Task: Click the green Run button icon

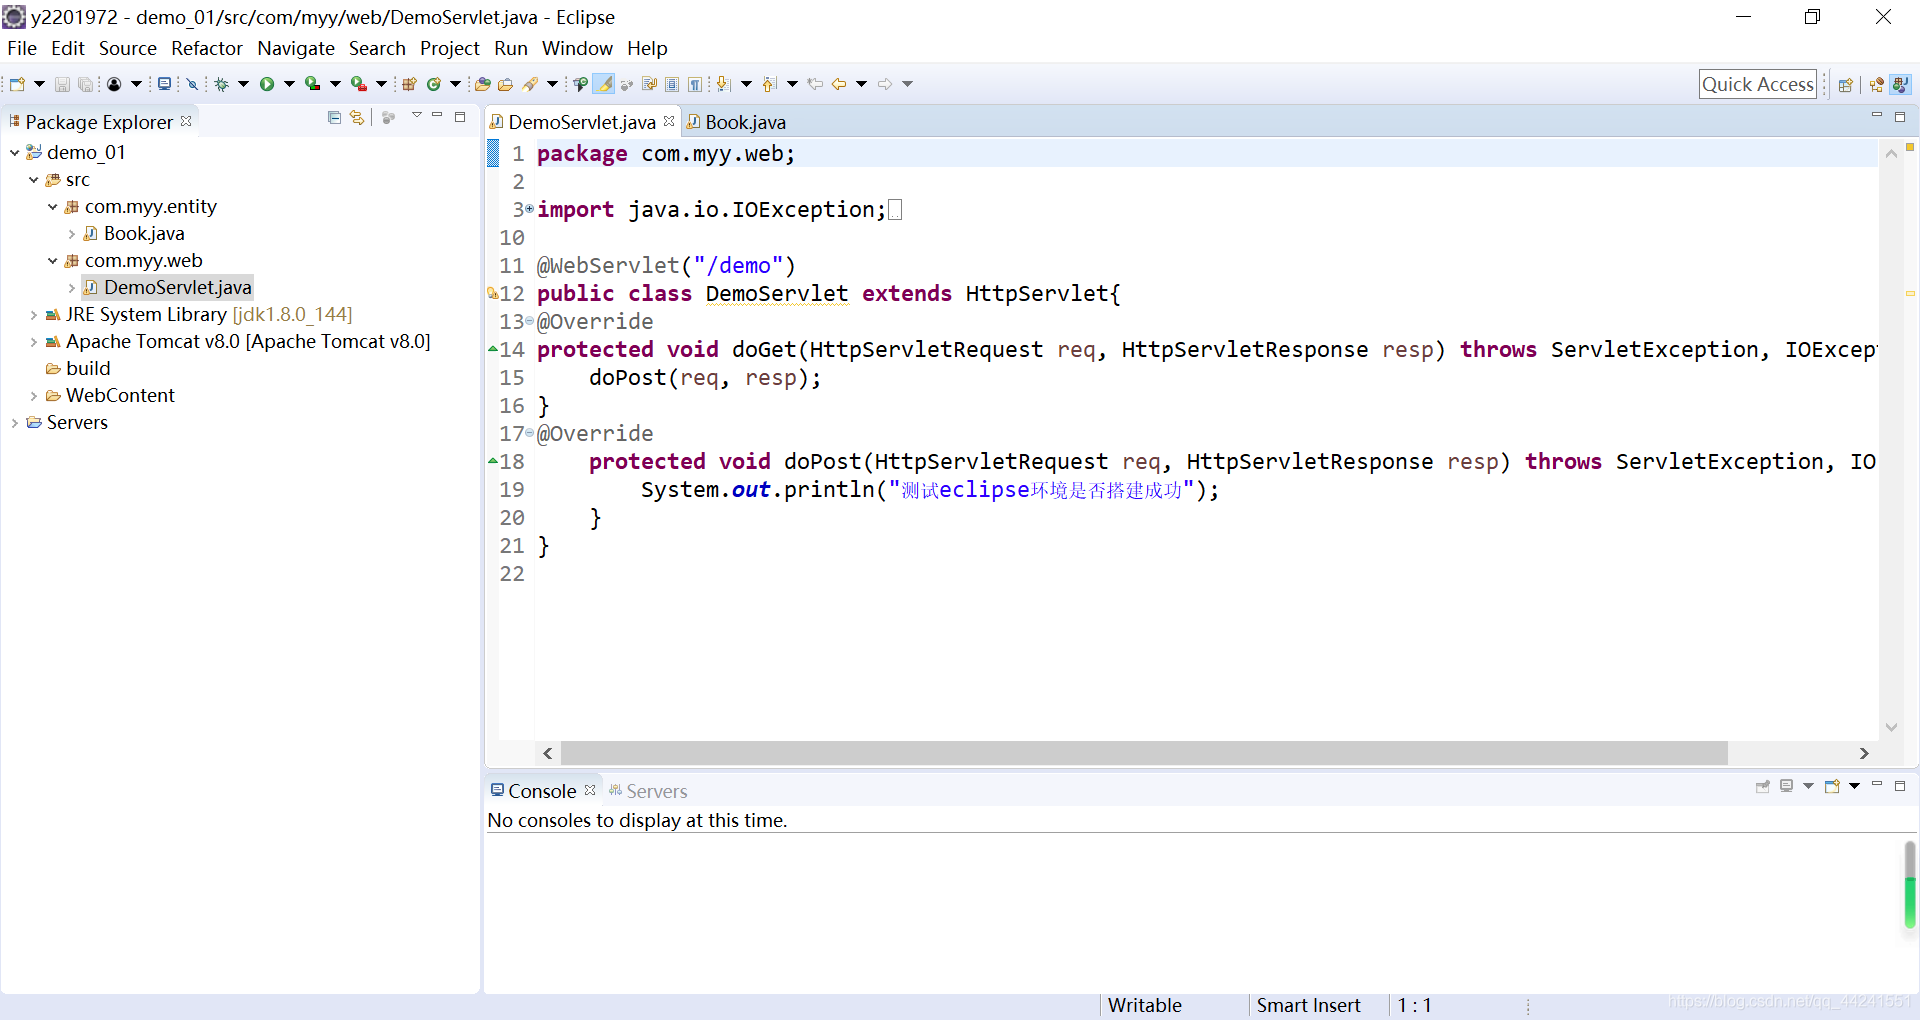Action: (x=267, y=84)
